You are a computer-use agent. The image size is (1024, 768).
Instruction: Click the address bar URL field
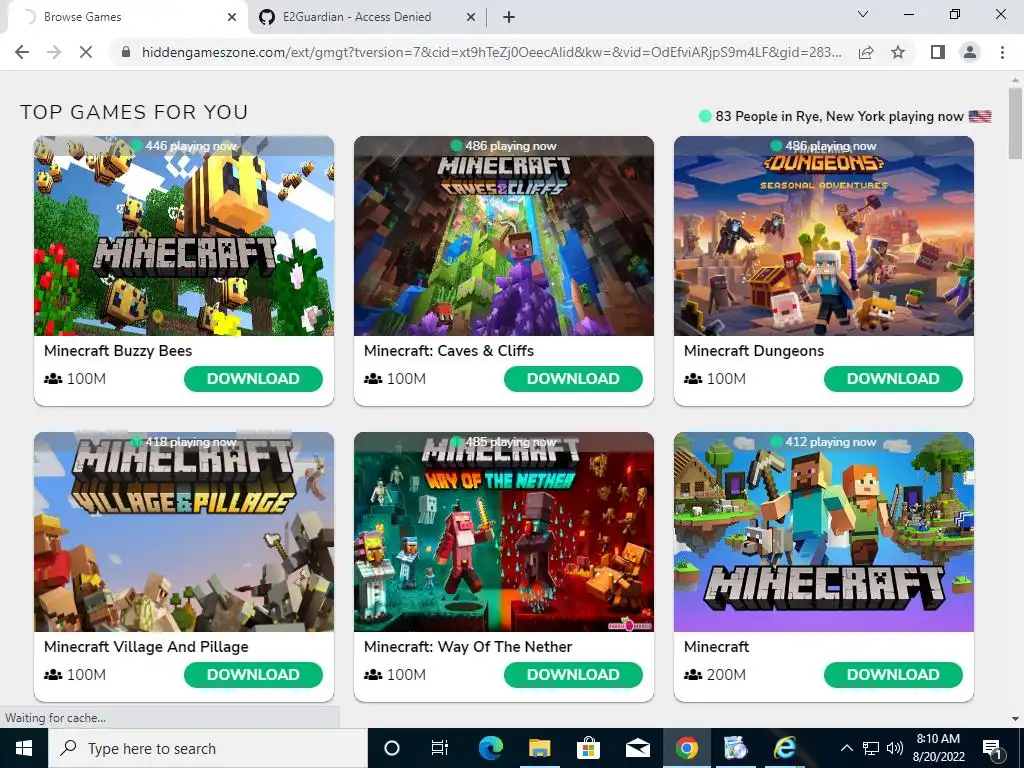point(491,52)
